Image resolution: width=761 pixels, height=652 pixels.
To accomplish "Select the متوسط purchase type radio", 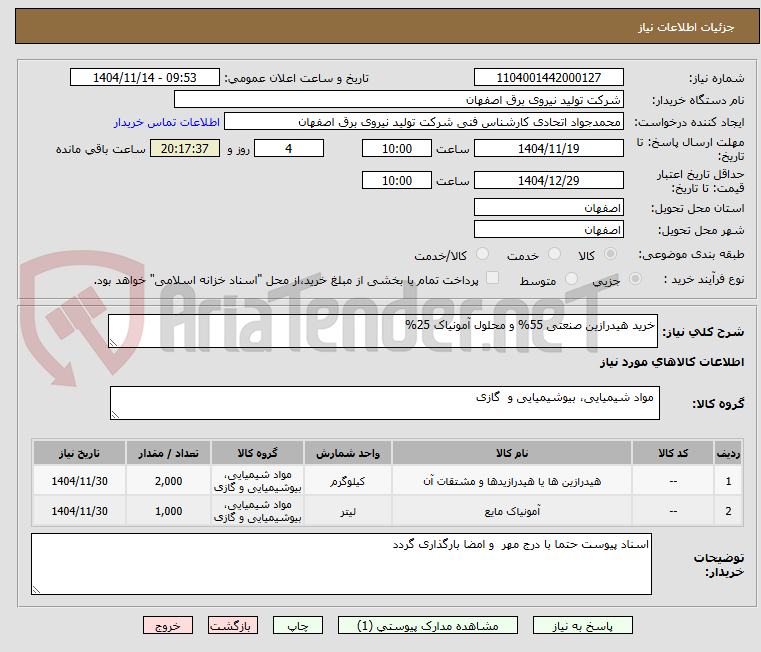I will pos(571,279).
